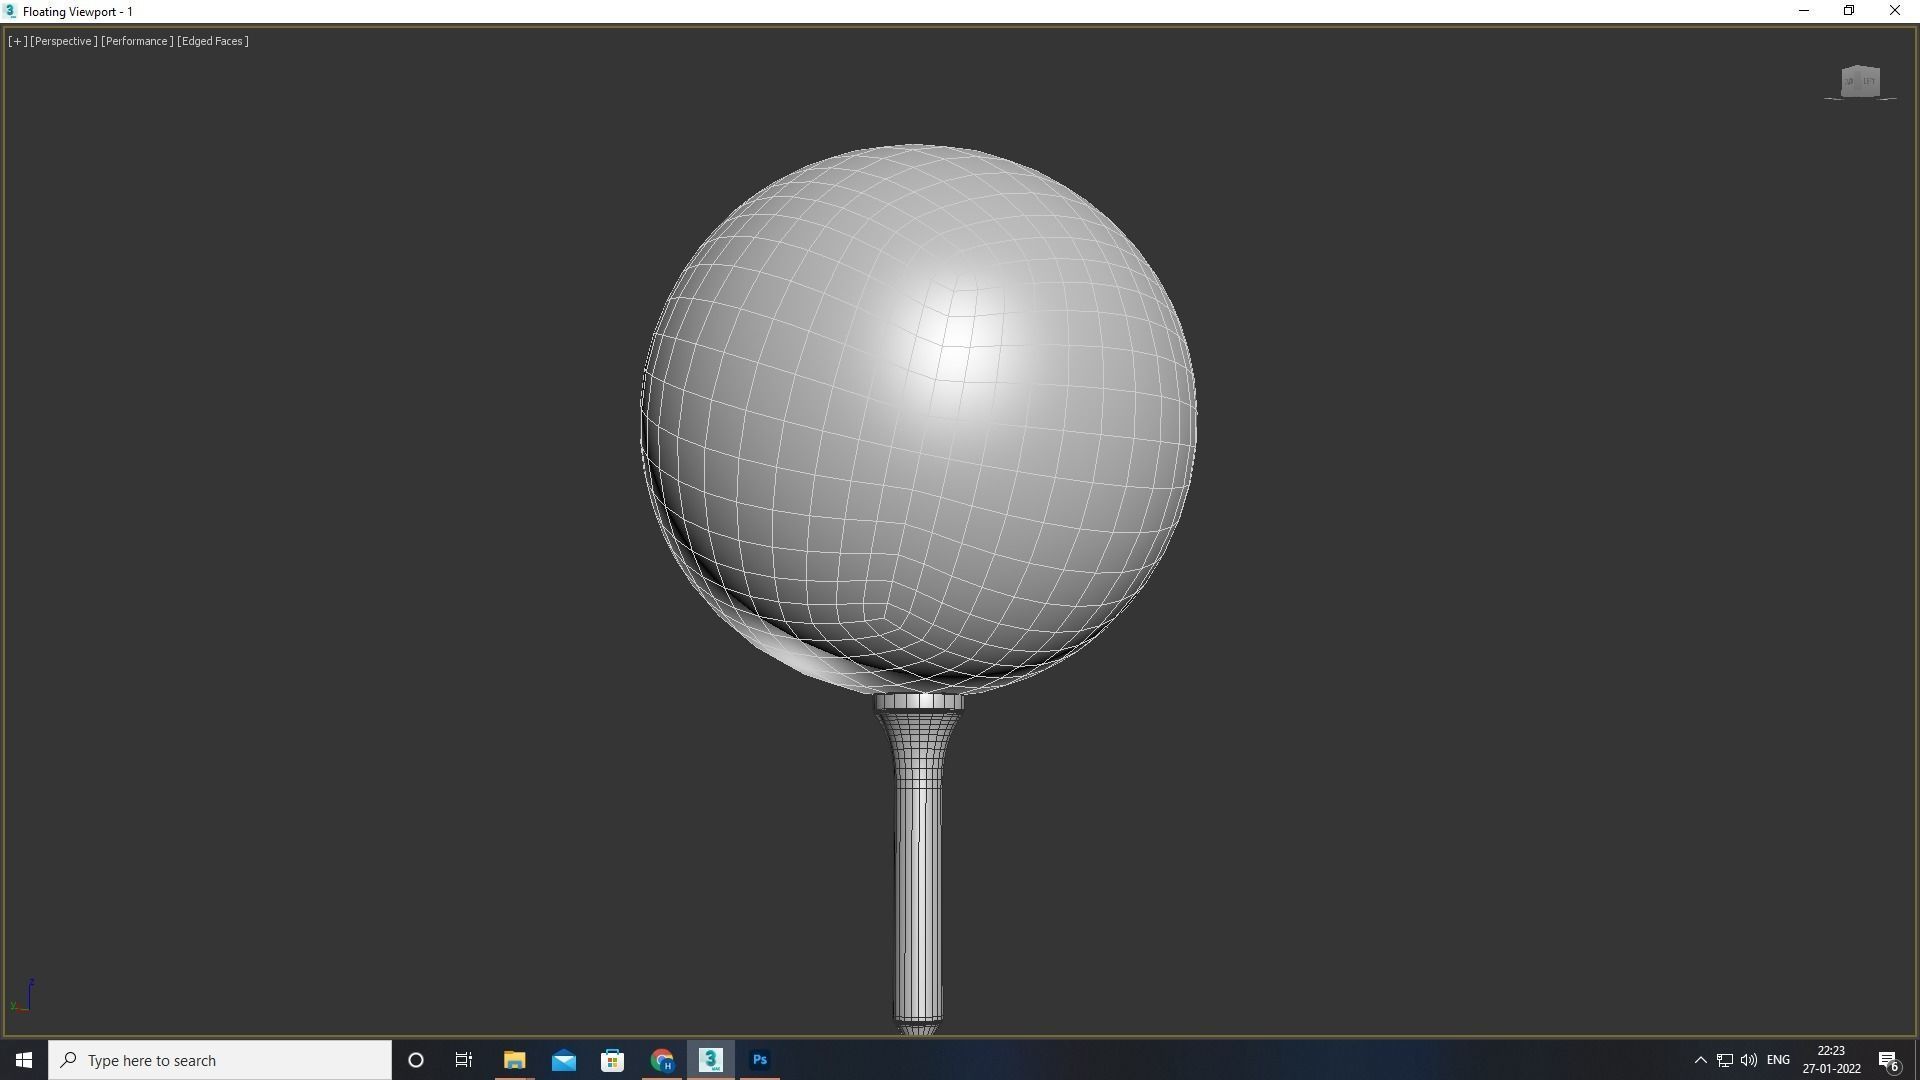
Task: Open Microsoft Store from the taskbar
Action: point(612,1060)
